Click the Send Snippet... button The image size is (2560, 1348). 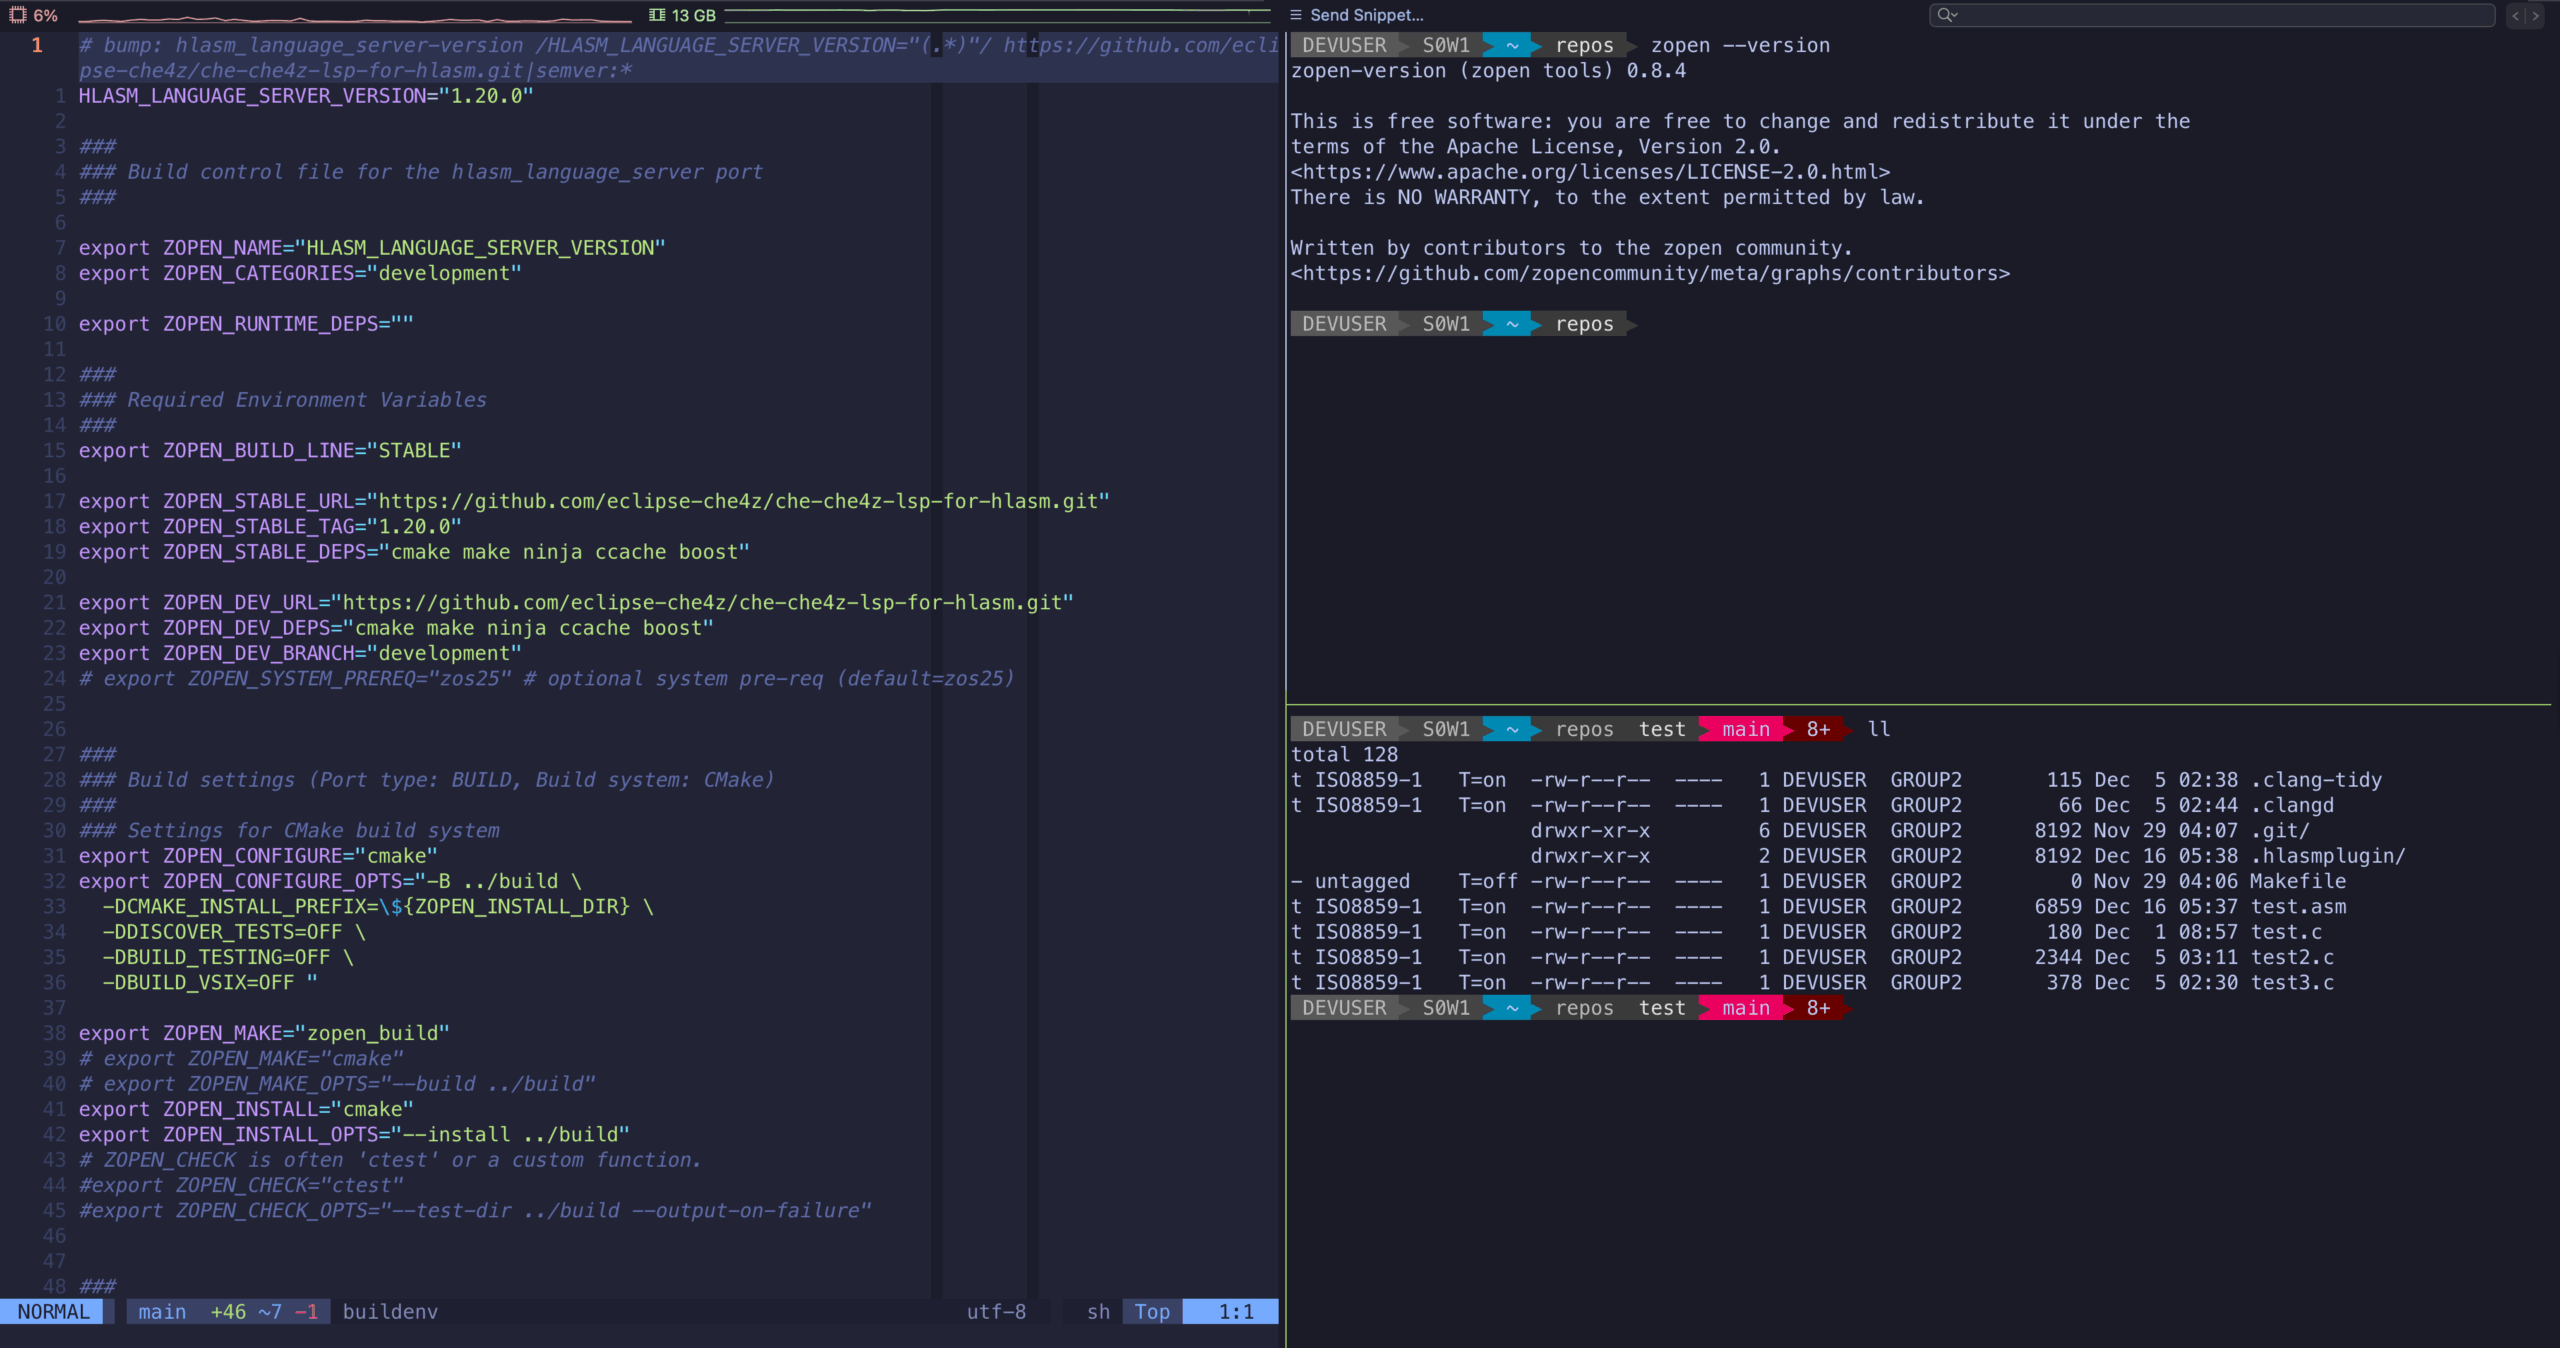(x=1366, y=15)
